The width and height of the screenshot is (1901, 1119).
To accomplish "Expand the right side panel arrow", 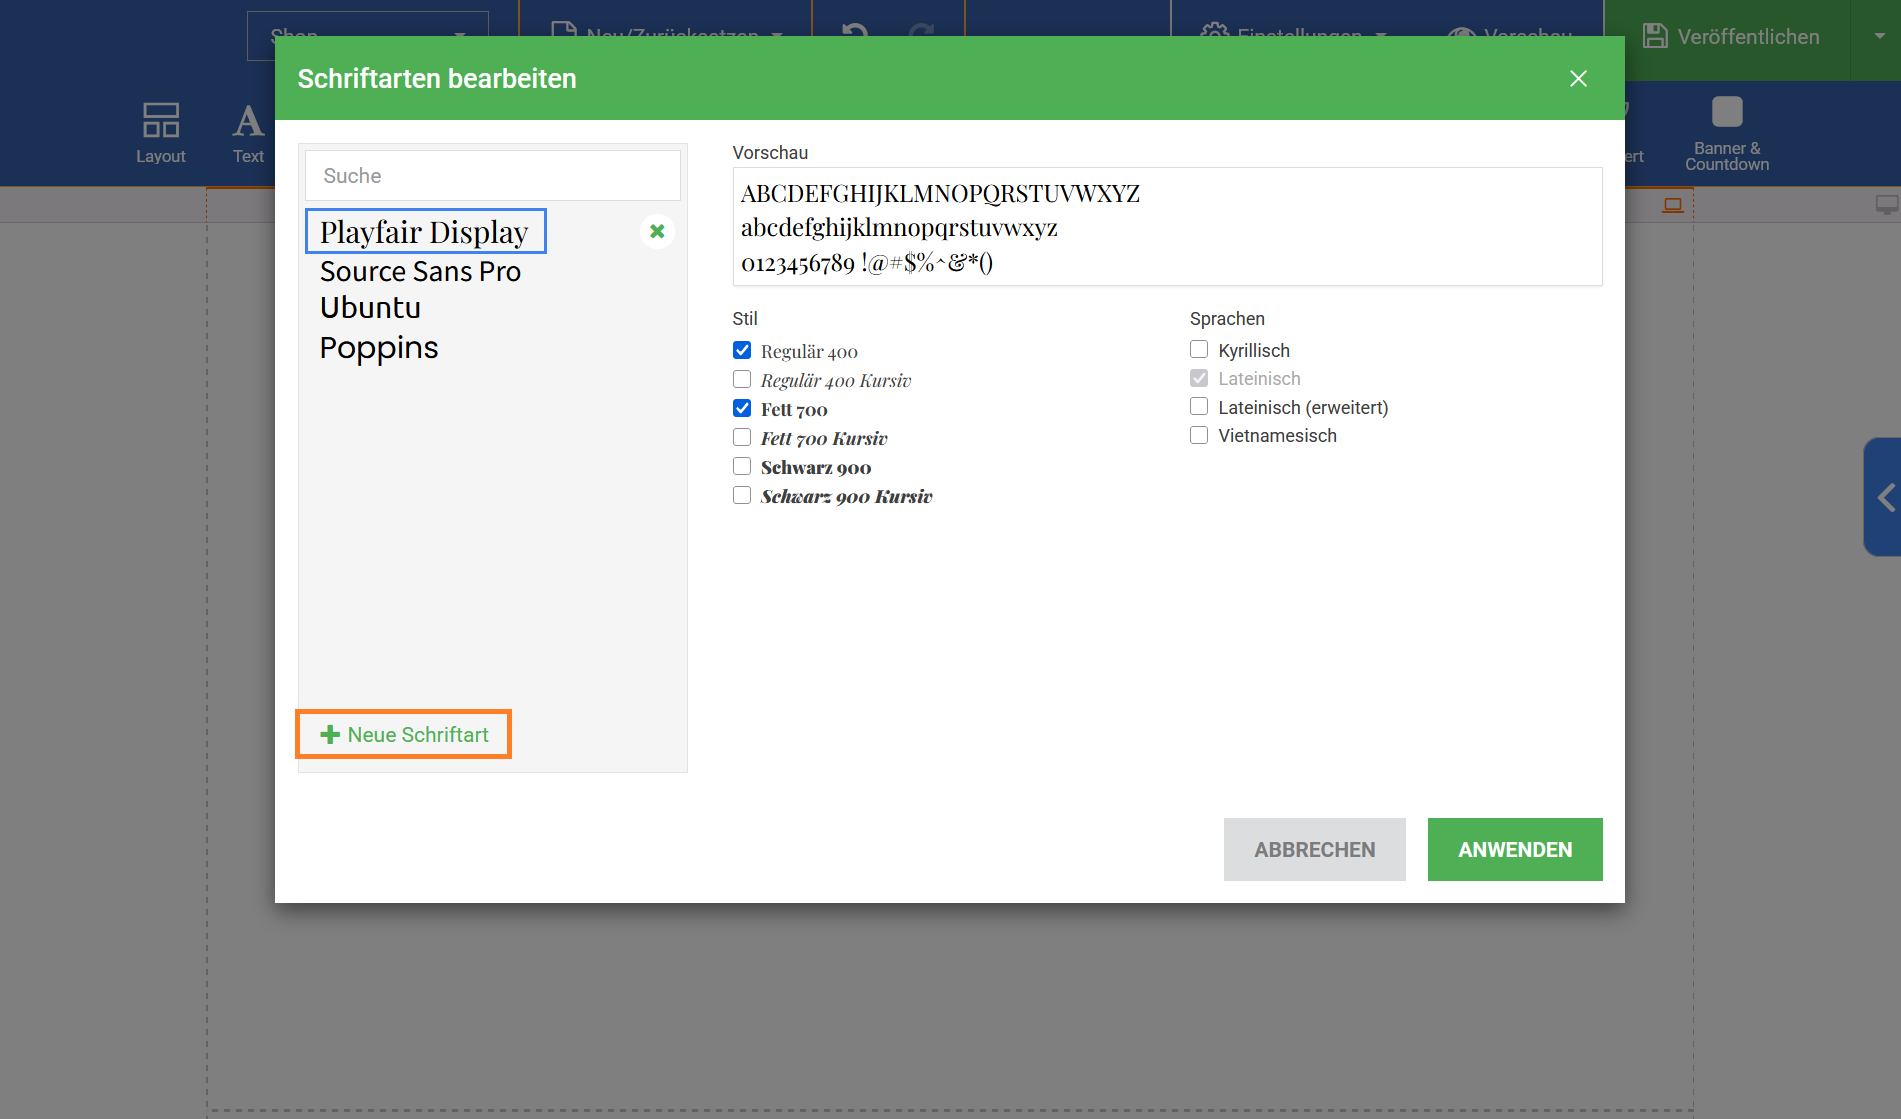I will 1885,497.
